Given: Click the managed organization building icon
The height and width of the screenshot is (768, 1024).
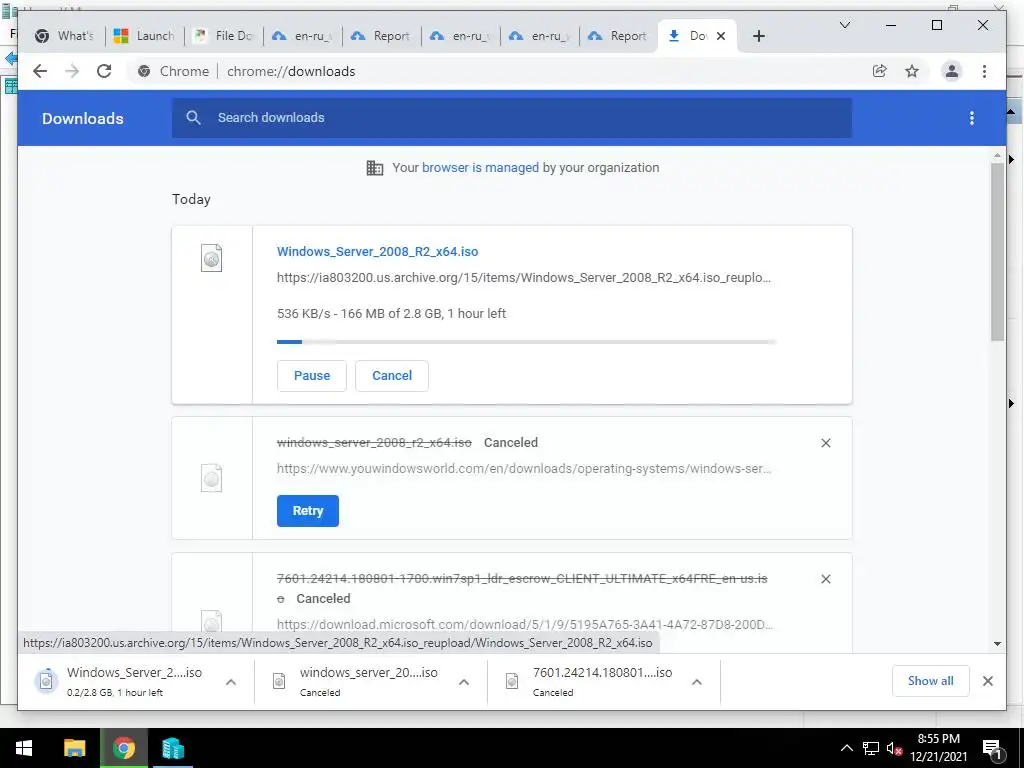Looking at the screenshot, I should 375,168.
